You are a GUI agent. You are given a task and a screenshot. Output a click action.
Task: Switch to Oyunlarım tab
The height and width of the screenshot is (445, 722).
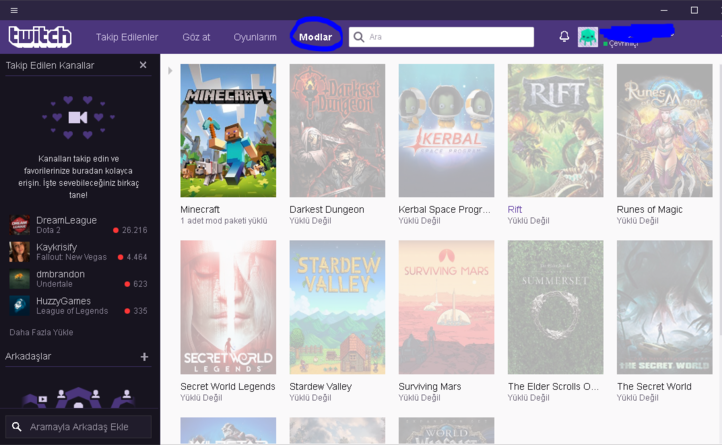pyautogui.click(x=255, y=37)
